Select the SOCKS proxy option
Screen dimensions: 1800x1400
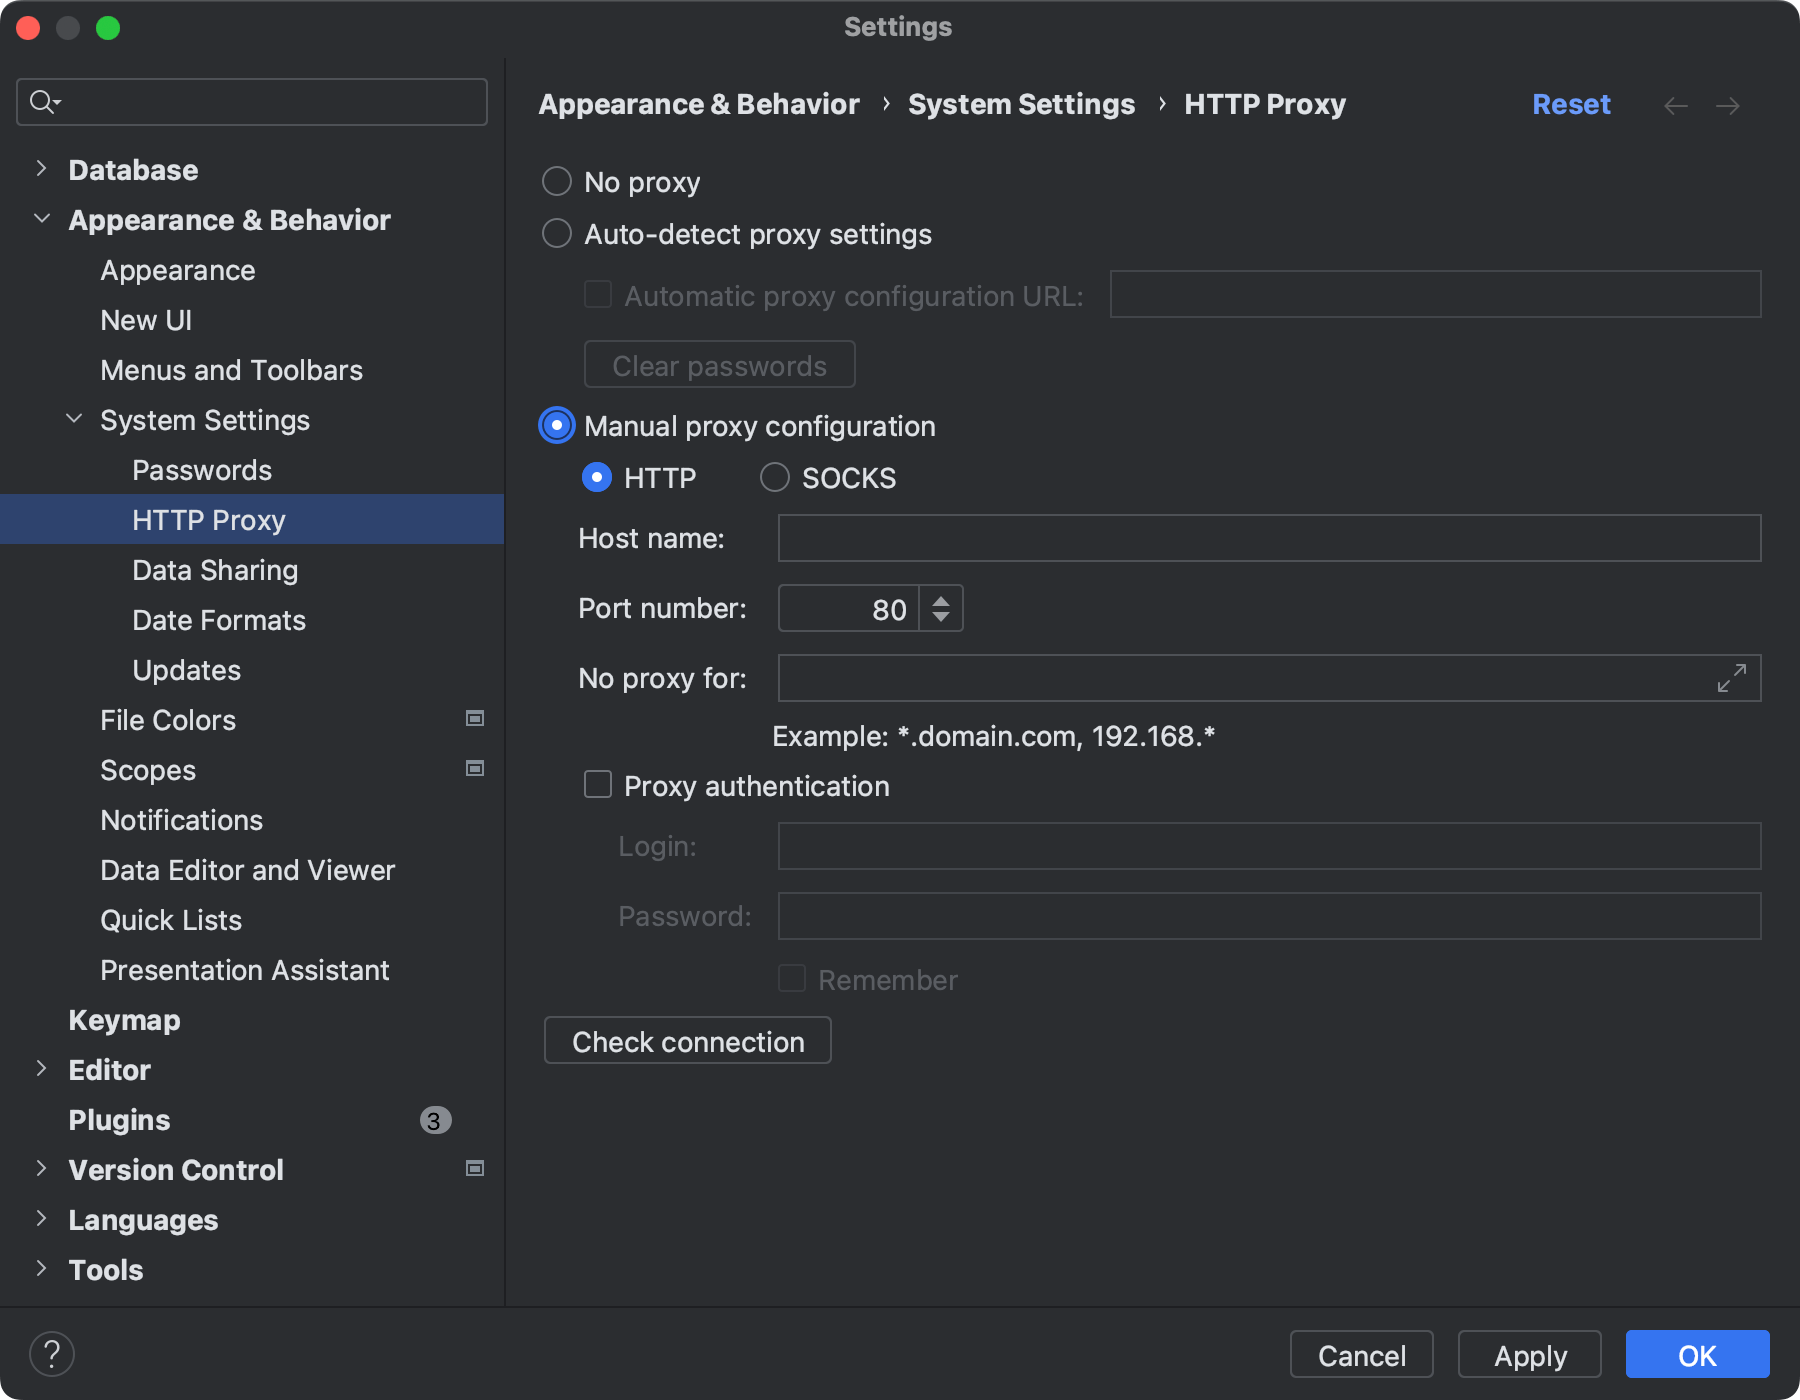[774, 478]
